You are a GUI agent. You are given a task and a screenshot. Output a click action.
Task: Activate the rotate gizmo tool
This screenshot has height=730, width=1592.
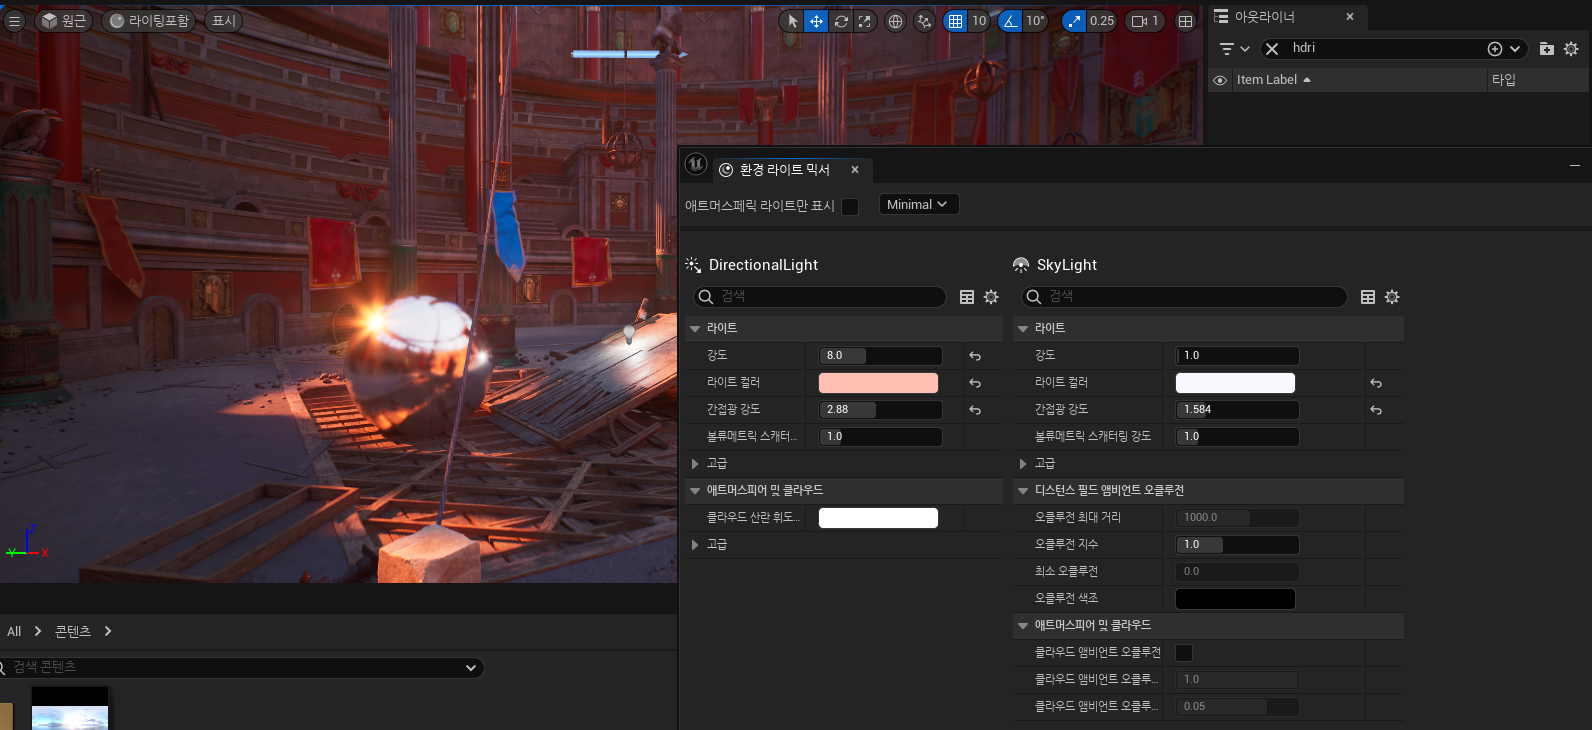click(x=841, y=21)
